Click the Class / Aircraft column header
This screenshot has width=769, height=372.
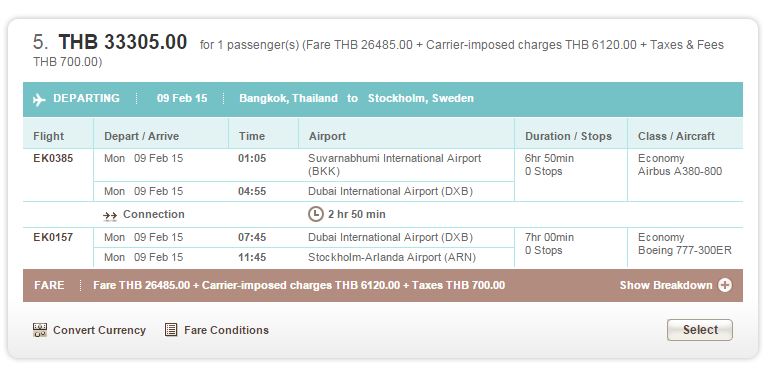point(676,136)
